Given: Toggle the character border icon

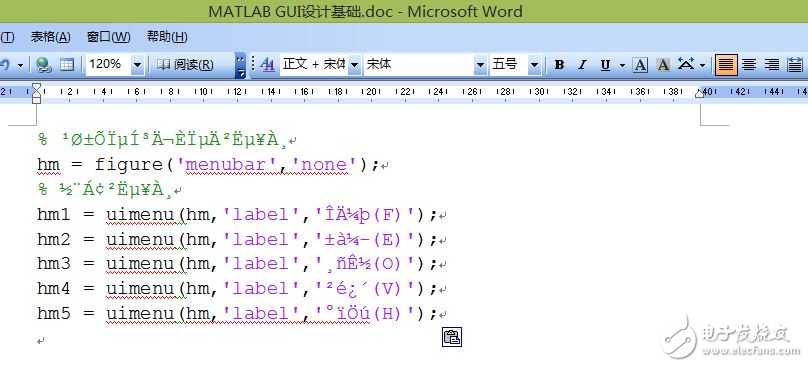Looking at the screenshot, I should (640, 65).
